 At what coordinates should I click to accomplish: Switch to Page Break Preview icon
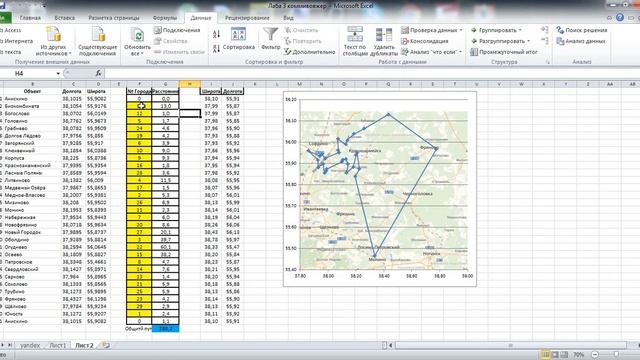tap(564, 355)
